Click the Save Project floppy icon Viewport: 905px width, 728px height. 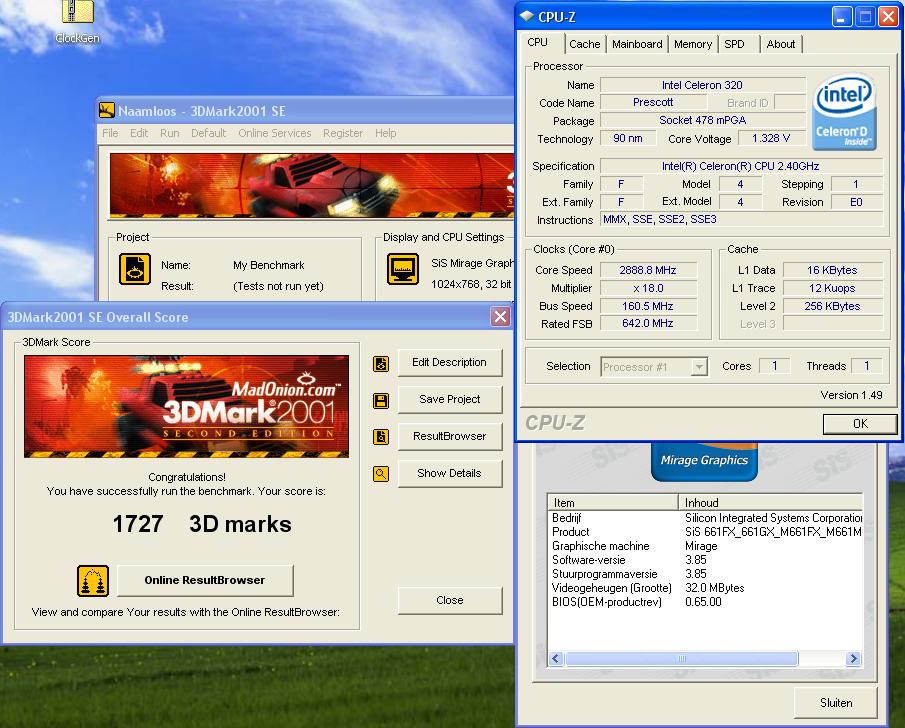pyautogui.click(x=381, y=401)
